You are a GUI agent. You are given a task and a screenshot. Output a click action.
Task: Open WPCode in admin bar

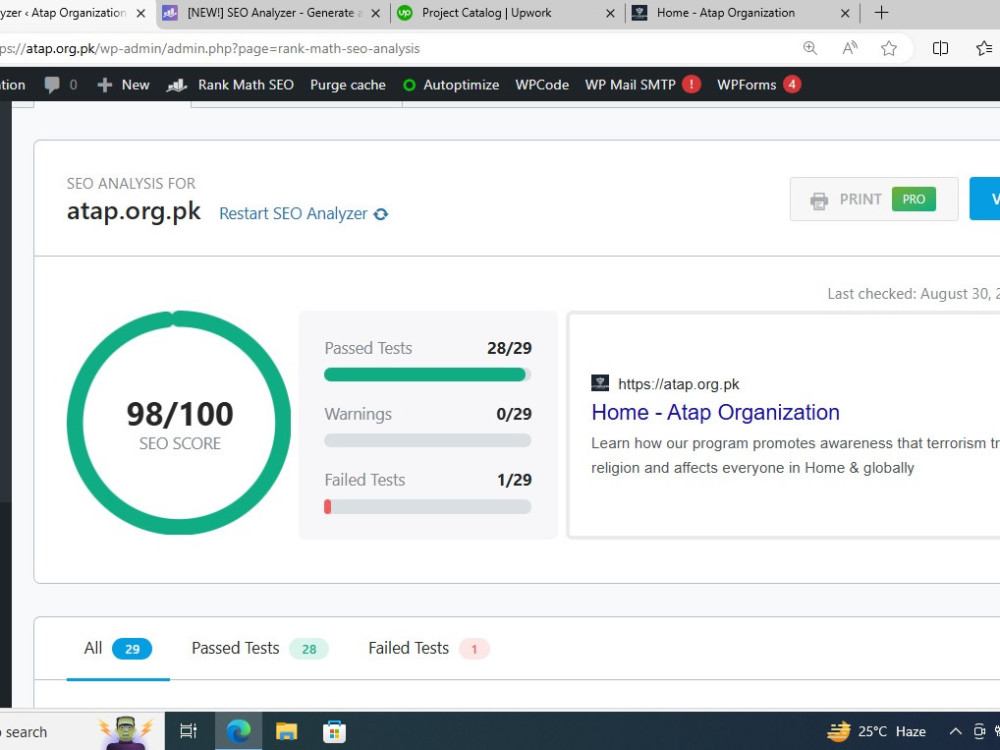tap(542, 85)
